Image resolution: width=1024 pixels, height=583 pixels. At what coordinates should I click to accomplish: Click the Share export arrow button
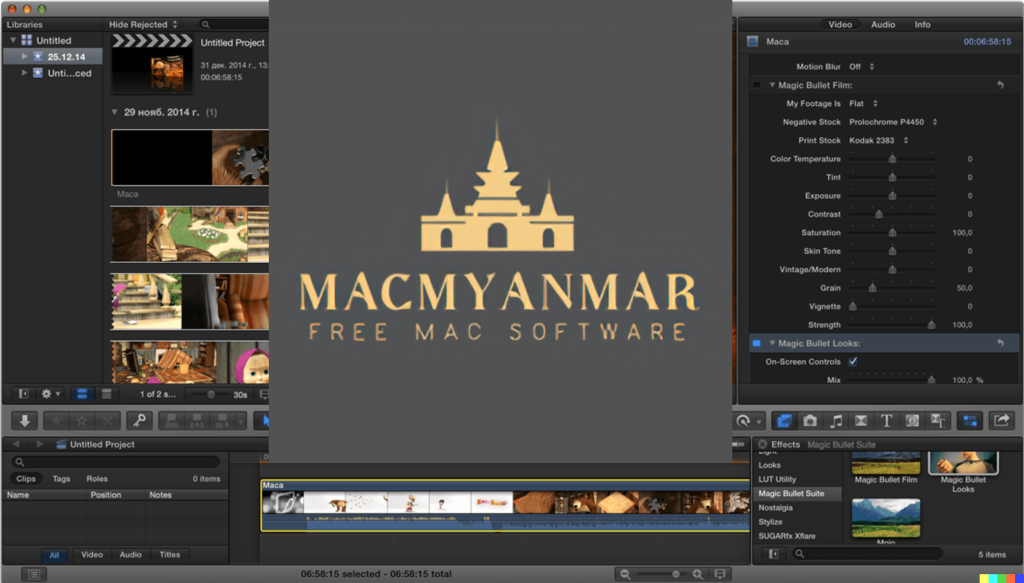coord(1002,421)
